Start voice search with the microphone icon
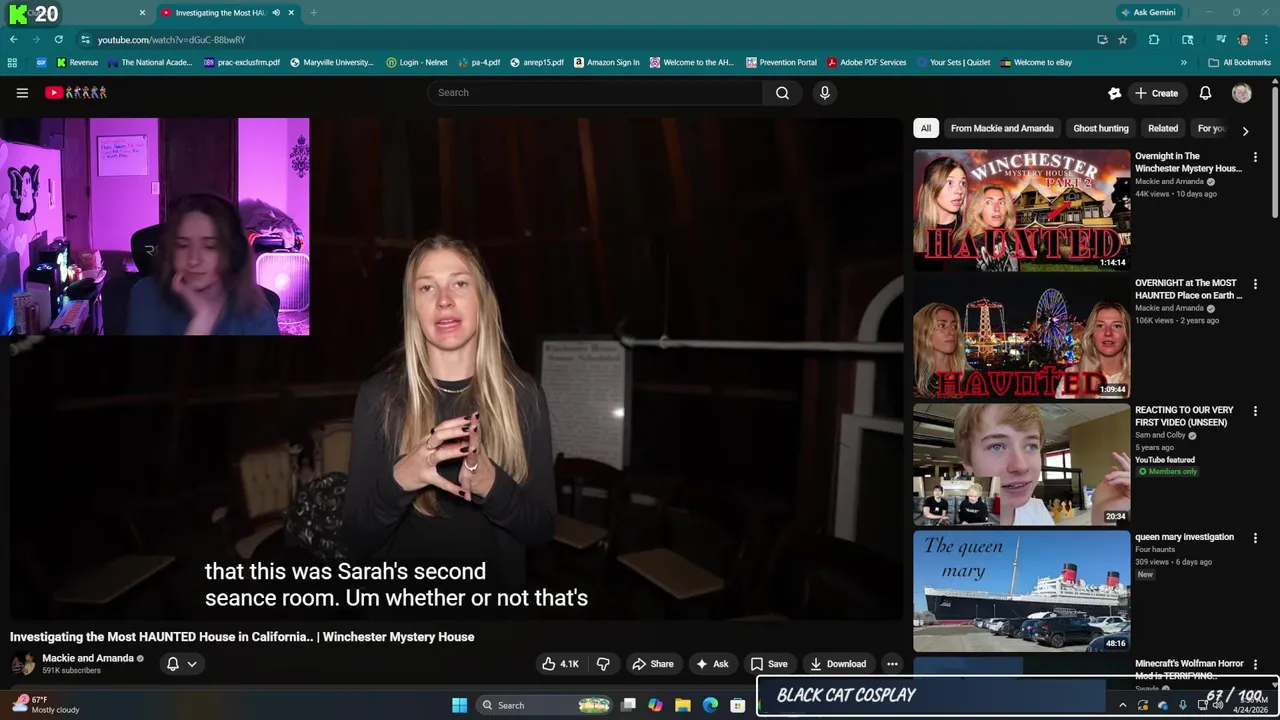The height and width of the screenshot is (720, 1280). point(824,93)
